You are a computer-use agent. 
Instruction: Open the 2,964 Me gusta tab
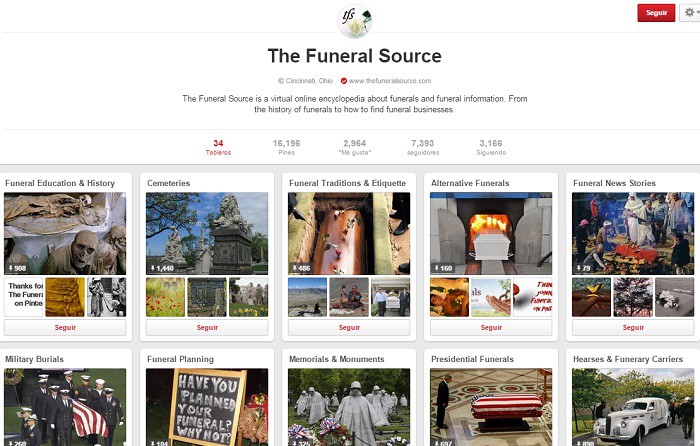pos(354,147)
